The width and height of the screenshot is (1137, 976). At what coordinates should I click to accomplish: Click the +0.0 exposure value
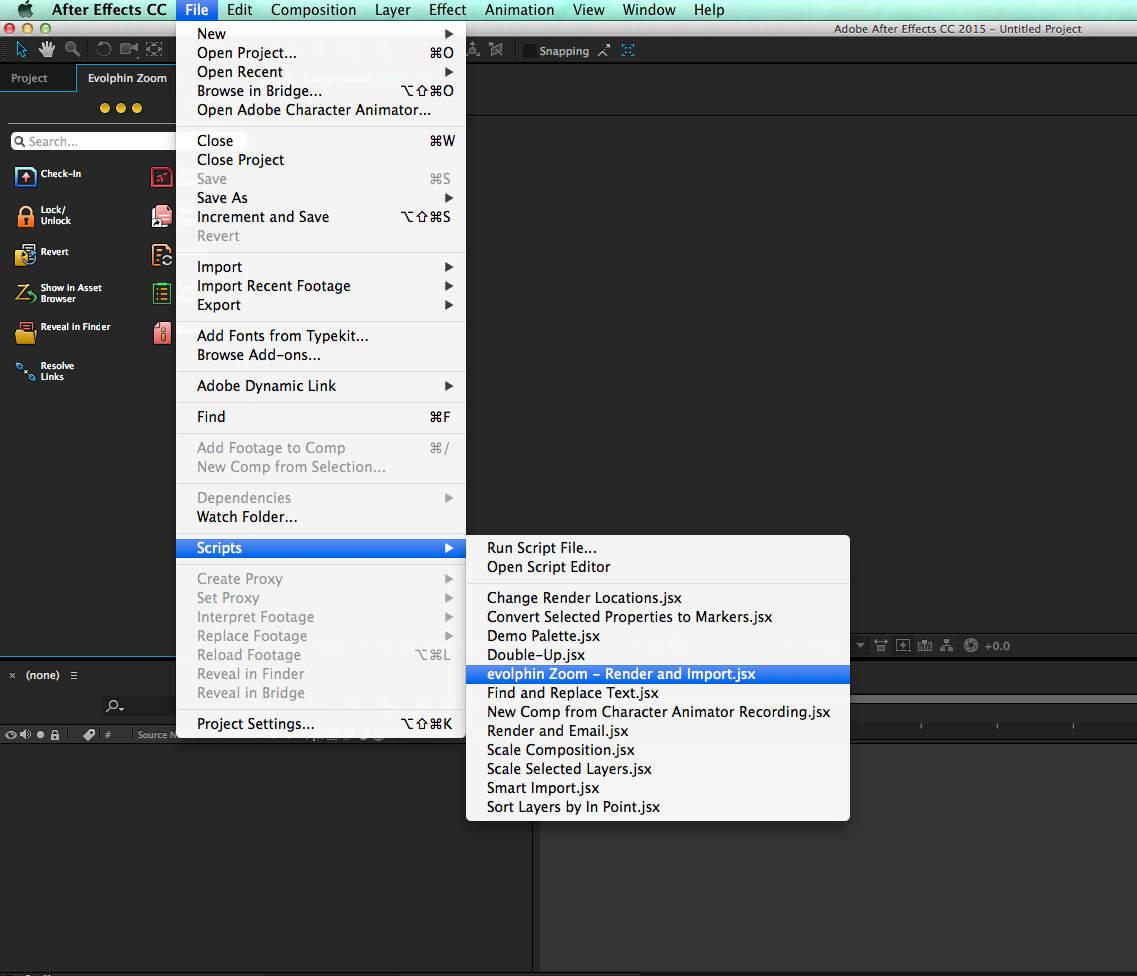pyautogui.click(x=997, y=646)
